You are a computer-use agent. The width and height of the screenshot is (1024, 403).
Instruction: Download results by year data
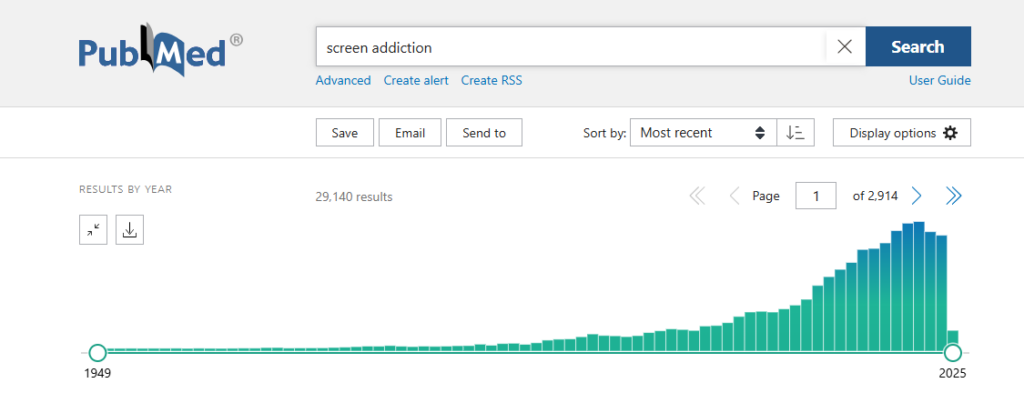tap(130, 230)
